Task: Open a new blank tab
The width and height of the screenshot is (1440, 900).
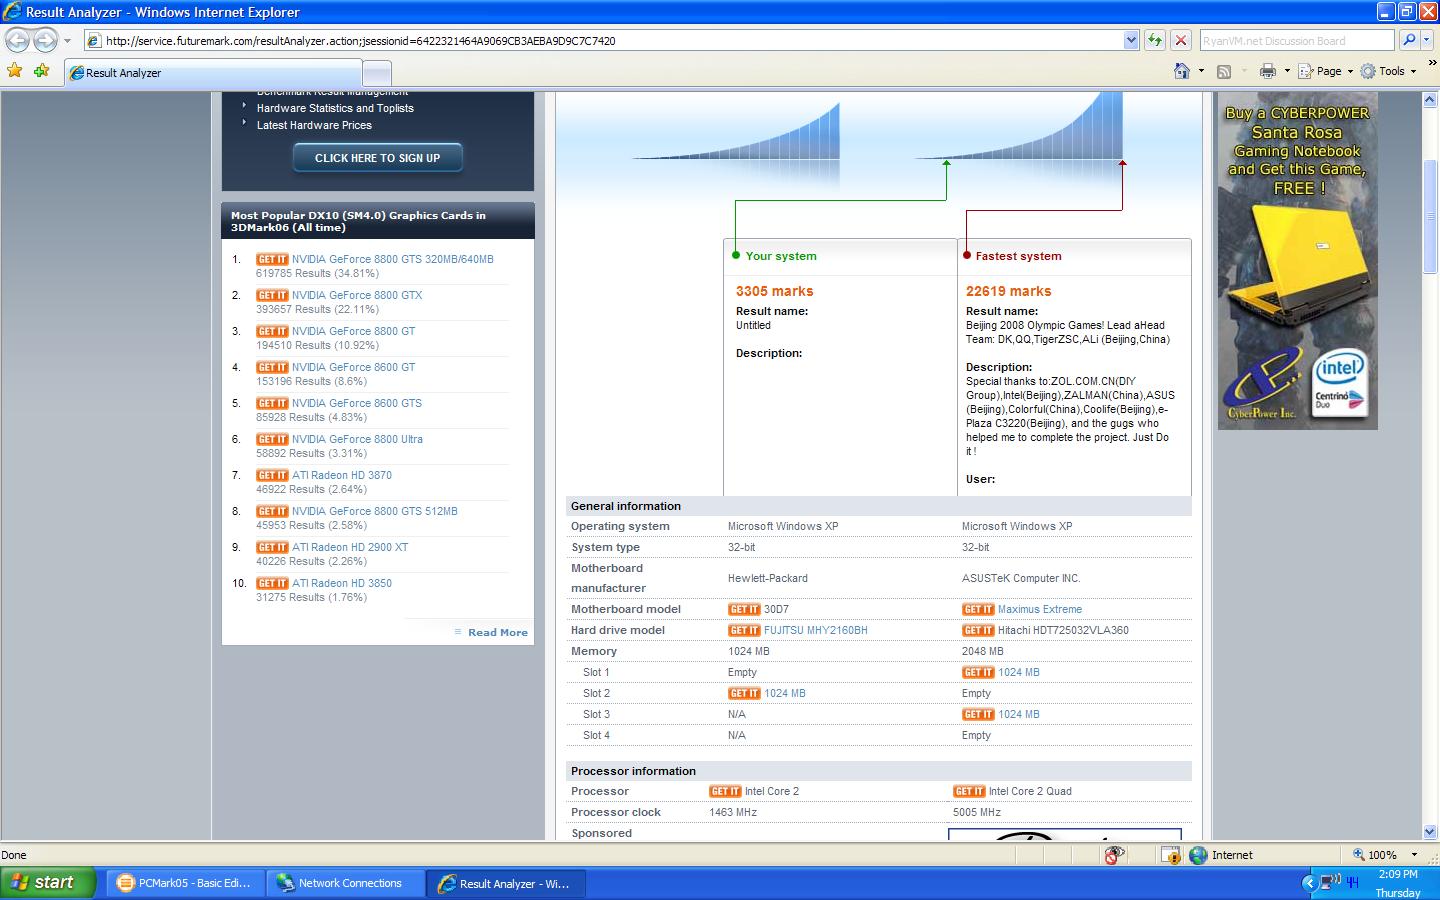Action: tap(376, 73)
